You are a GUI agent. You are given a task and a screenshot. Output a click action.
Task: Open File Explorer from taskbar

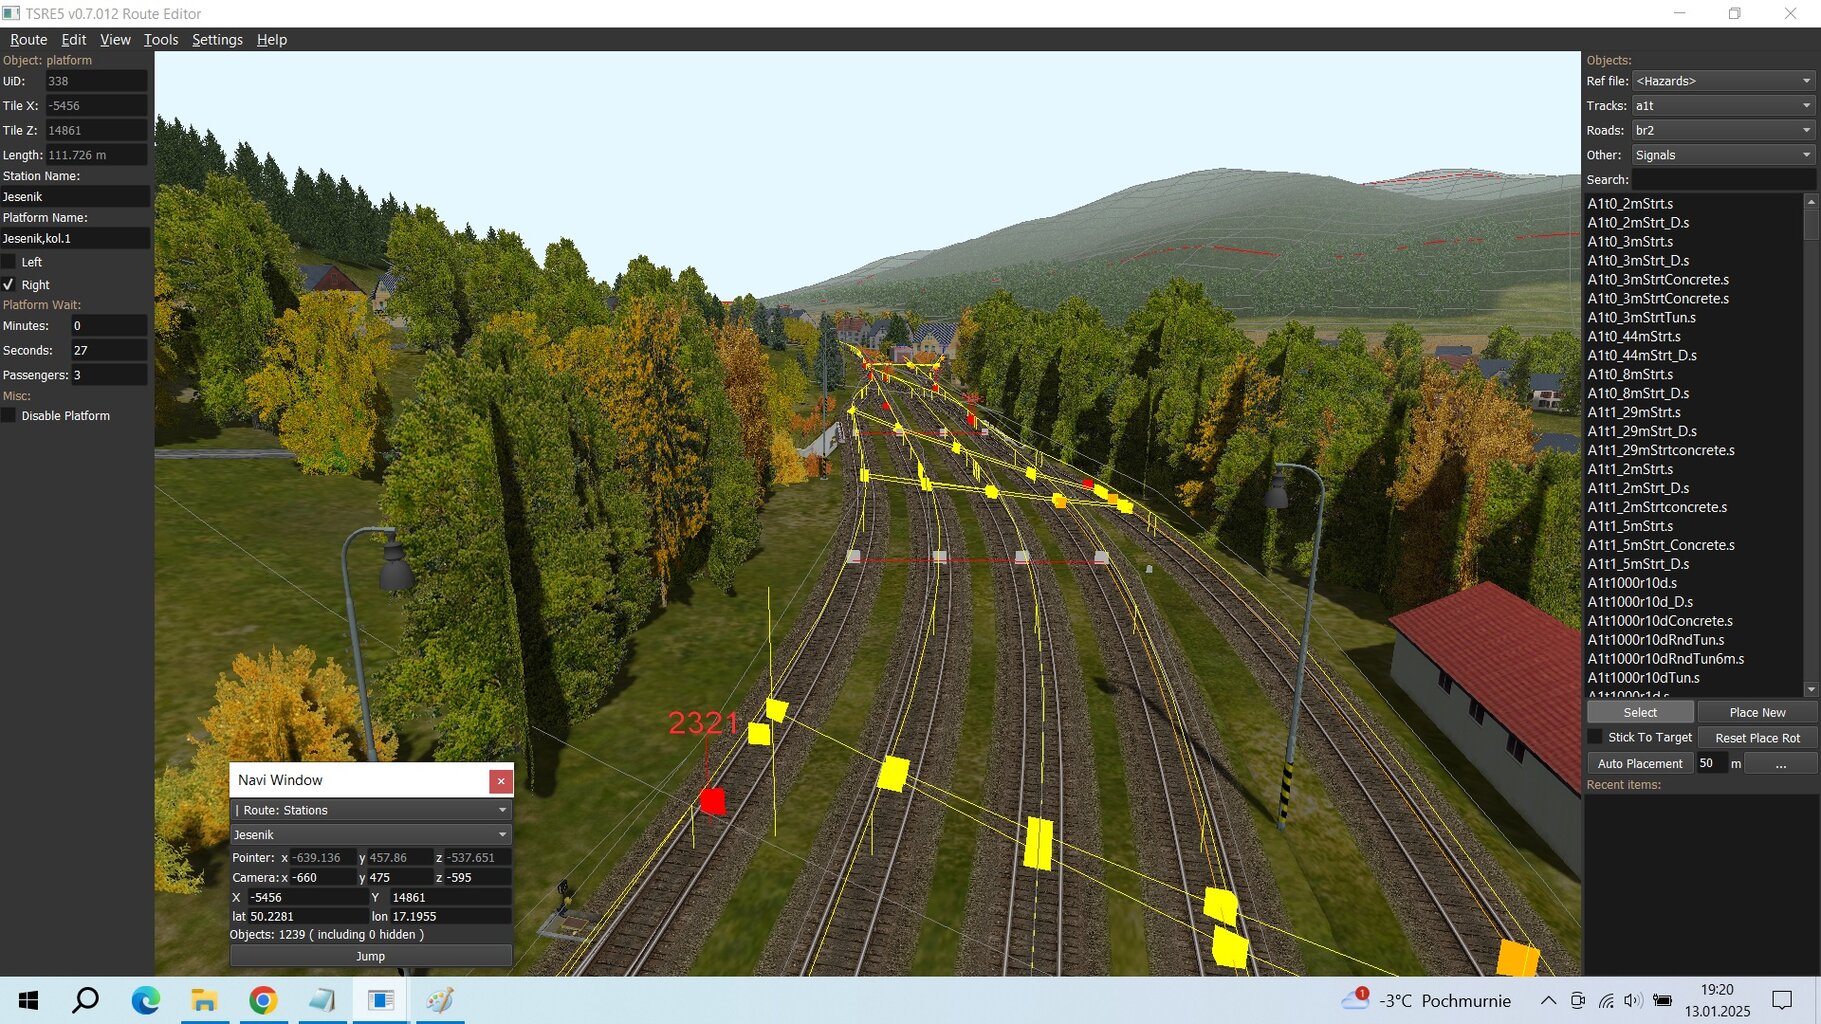[204, 1000]
